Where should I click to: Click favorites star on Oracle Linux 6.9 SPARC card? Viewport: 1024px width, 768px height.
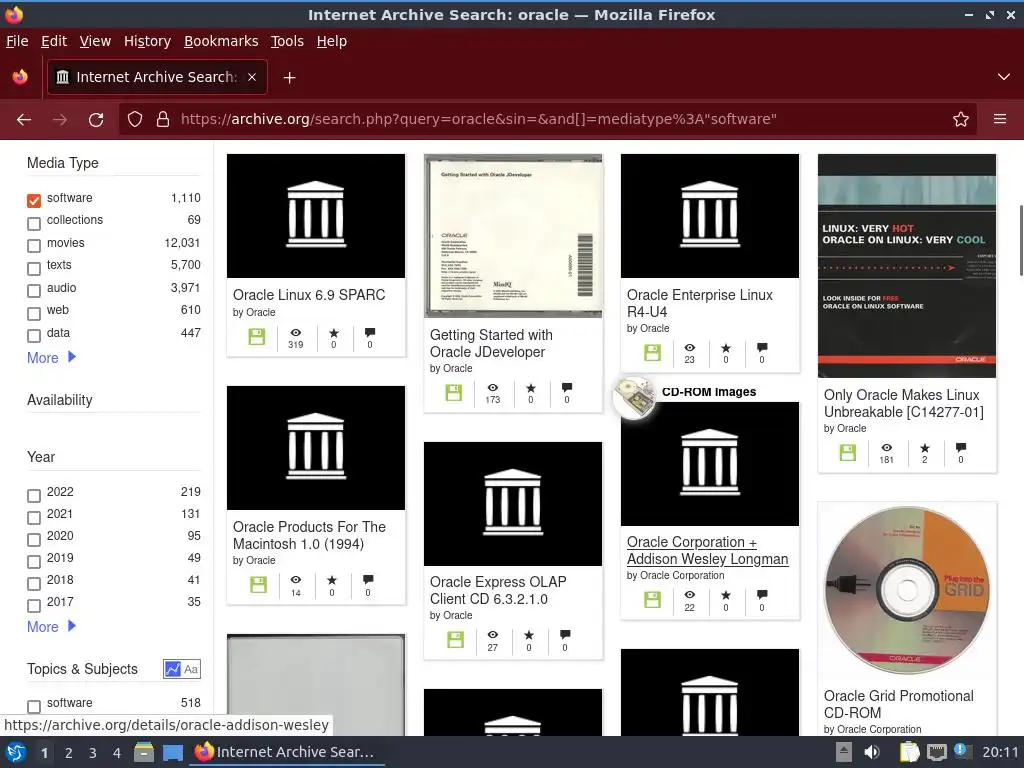334,333
